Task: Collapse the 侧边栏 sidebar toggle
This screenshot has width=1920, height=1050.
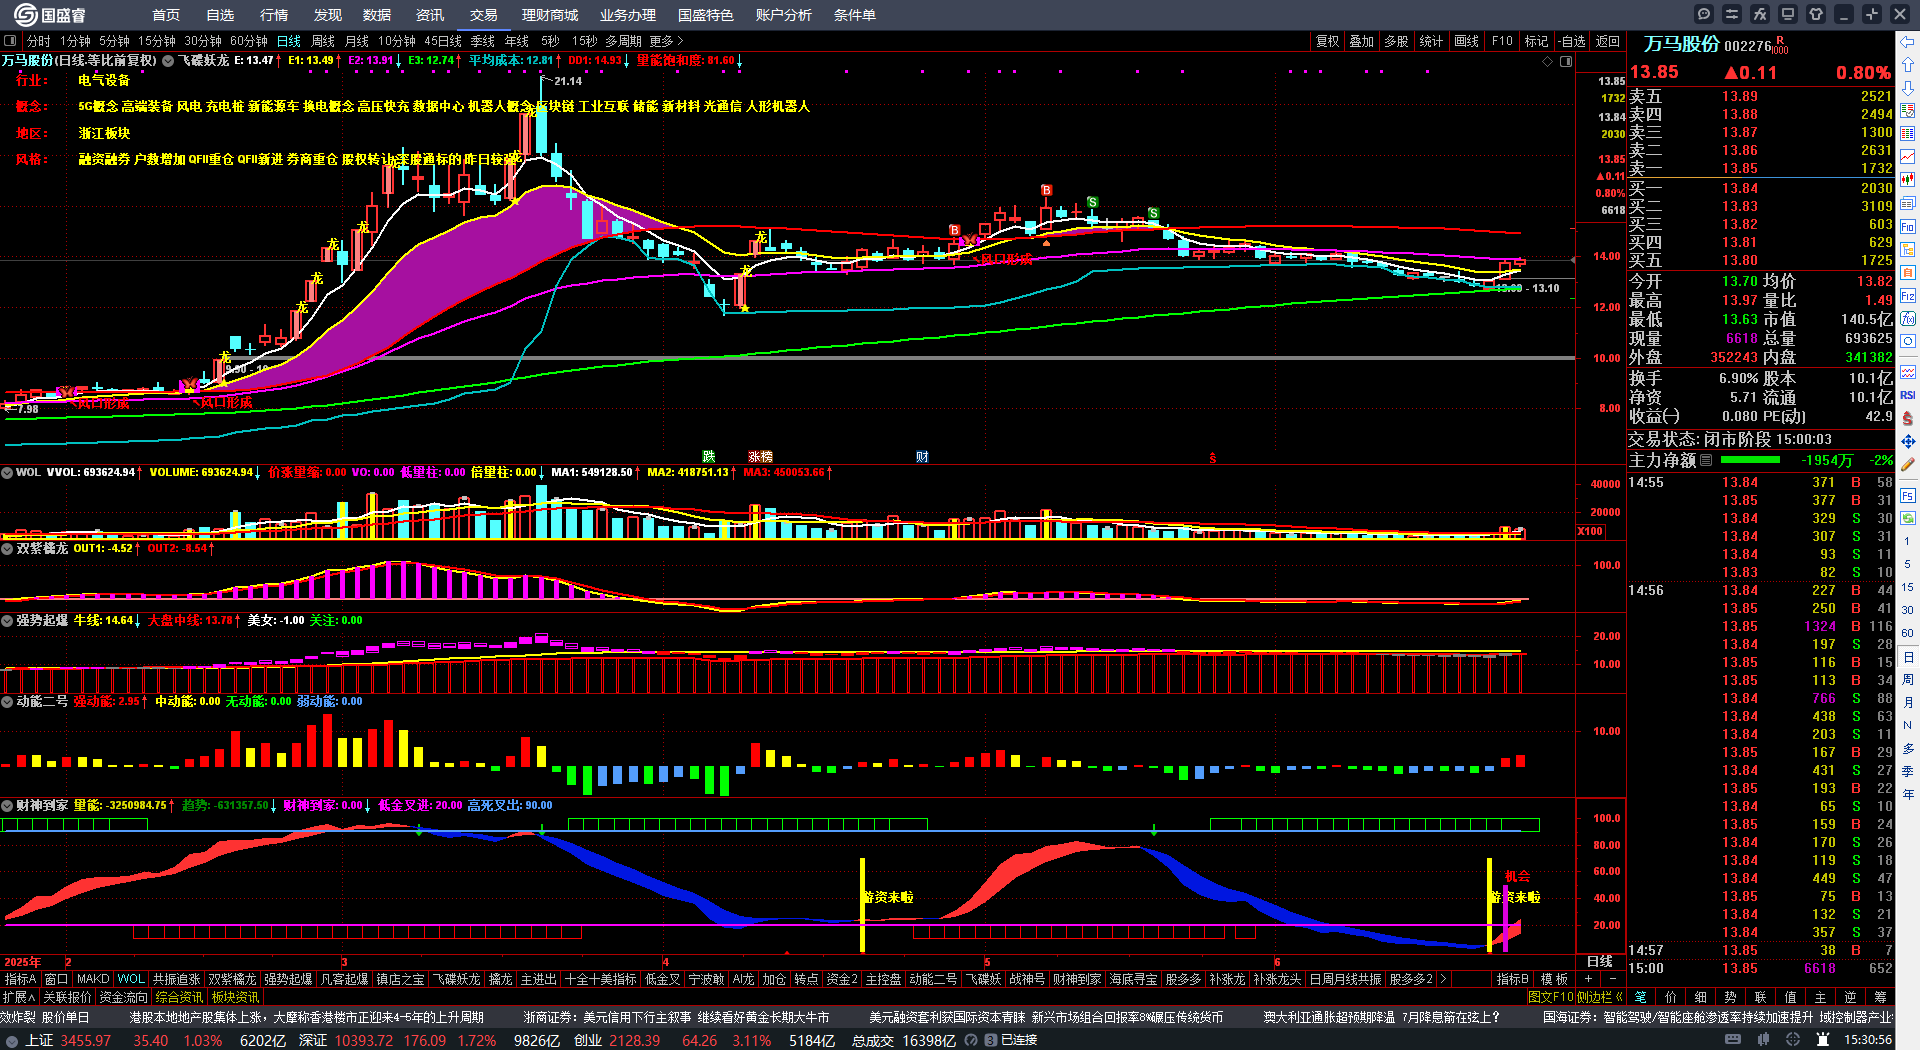Action: (x=1599, y=997)
